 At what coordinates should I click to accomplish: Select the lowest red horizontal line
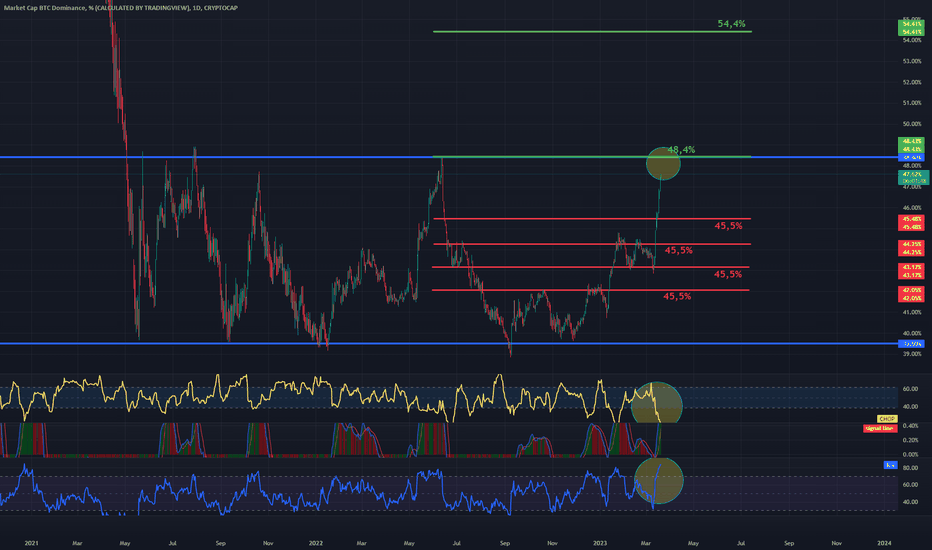[590, 290]
